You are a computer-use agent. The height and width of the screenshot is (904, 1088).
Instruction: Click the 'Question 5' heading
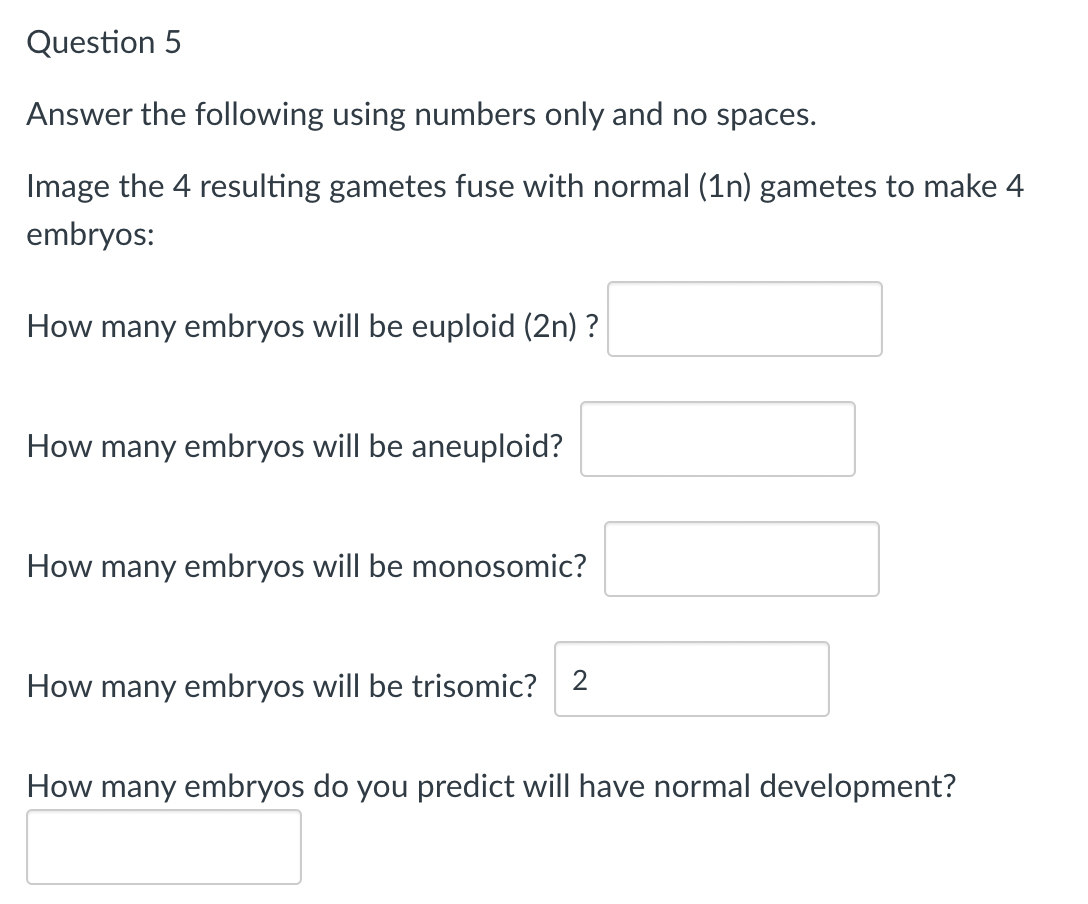point(104,43)
